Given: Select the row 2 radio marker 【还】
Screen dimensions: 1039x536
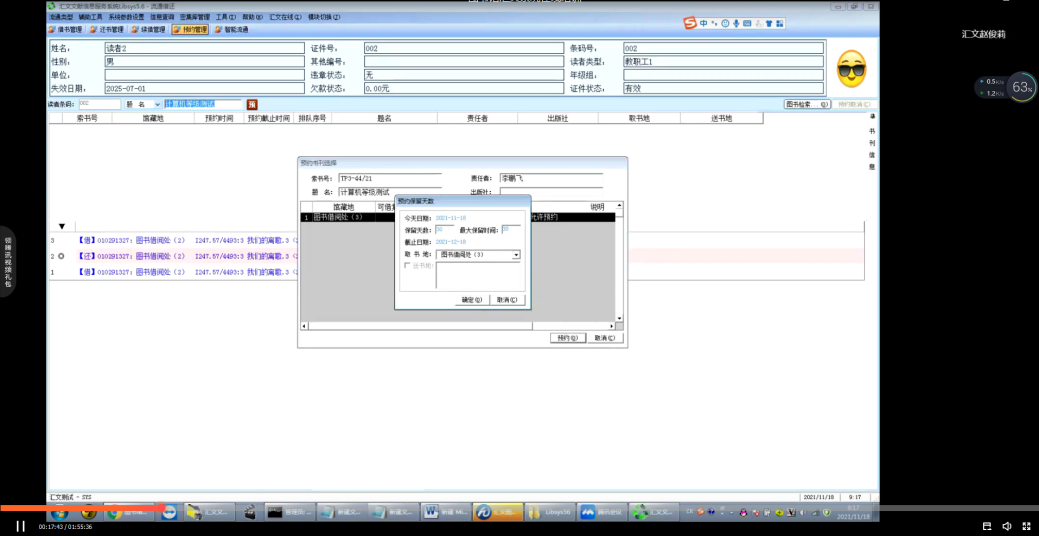Looking at the screenshot, I should point(60,256).
